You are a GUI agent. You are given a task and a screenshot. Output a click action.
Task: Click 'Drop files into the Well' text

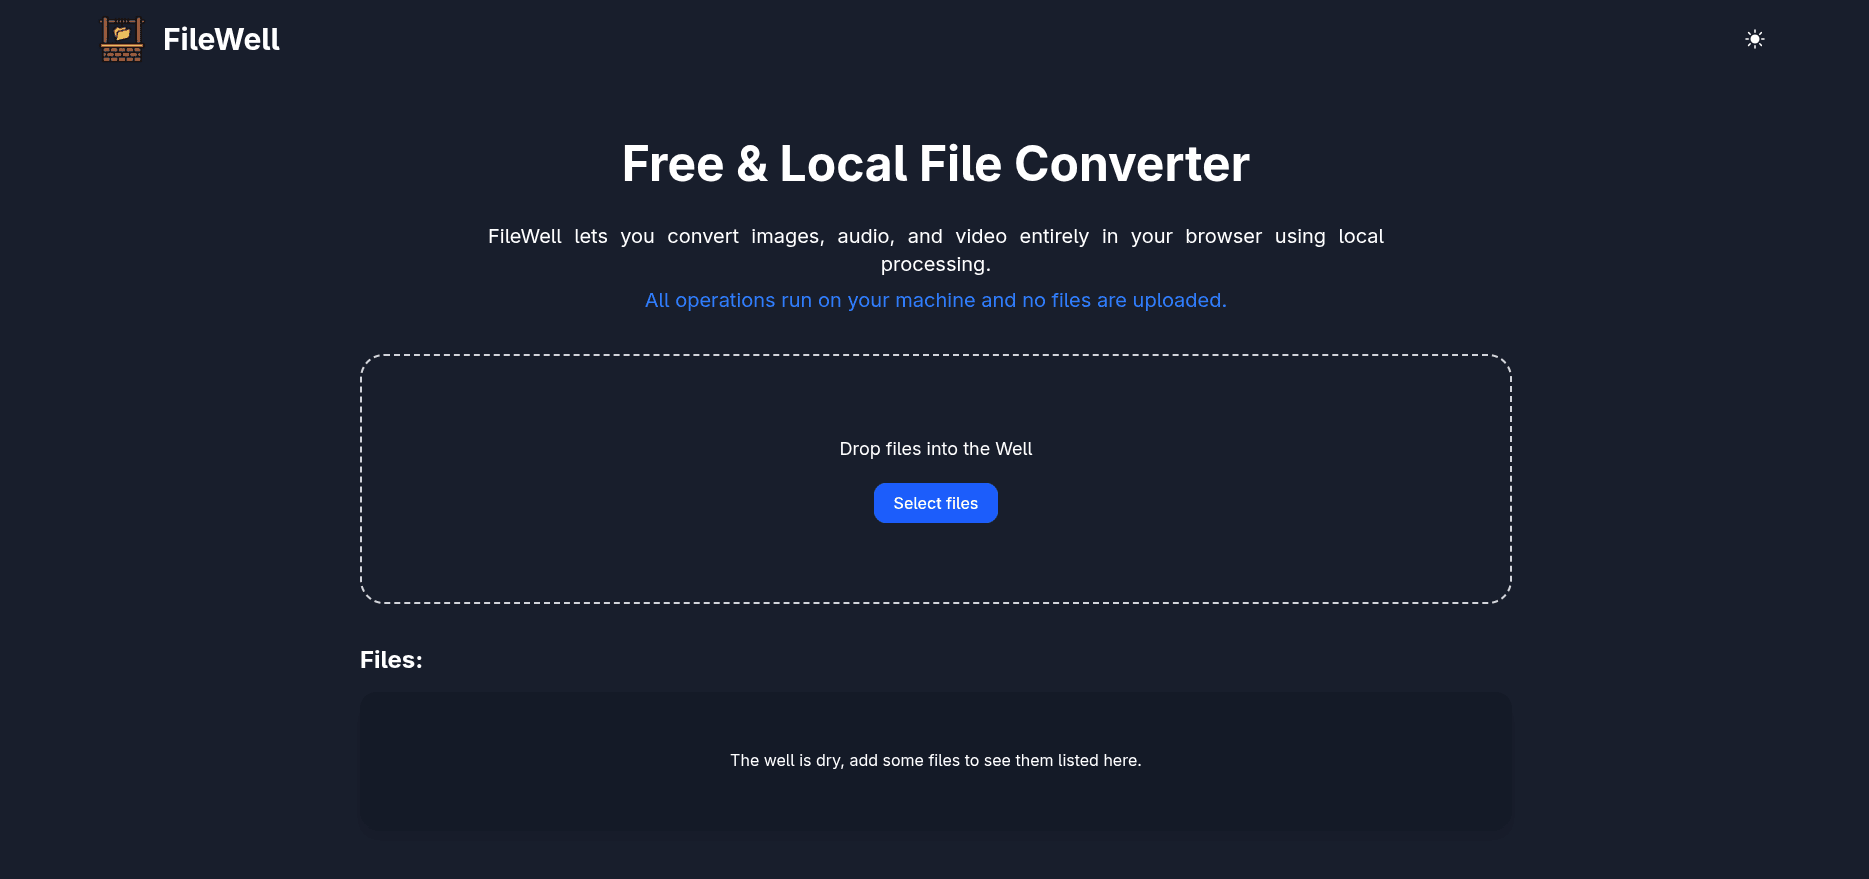(936, 449)
